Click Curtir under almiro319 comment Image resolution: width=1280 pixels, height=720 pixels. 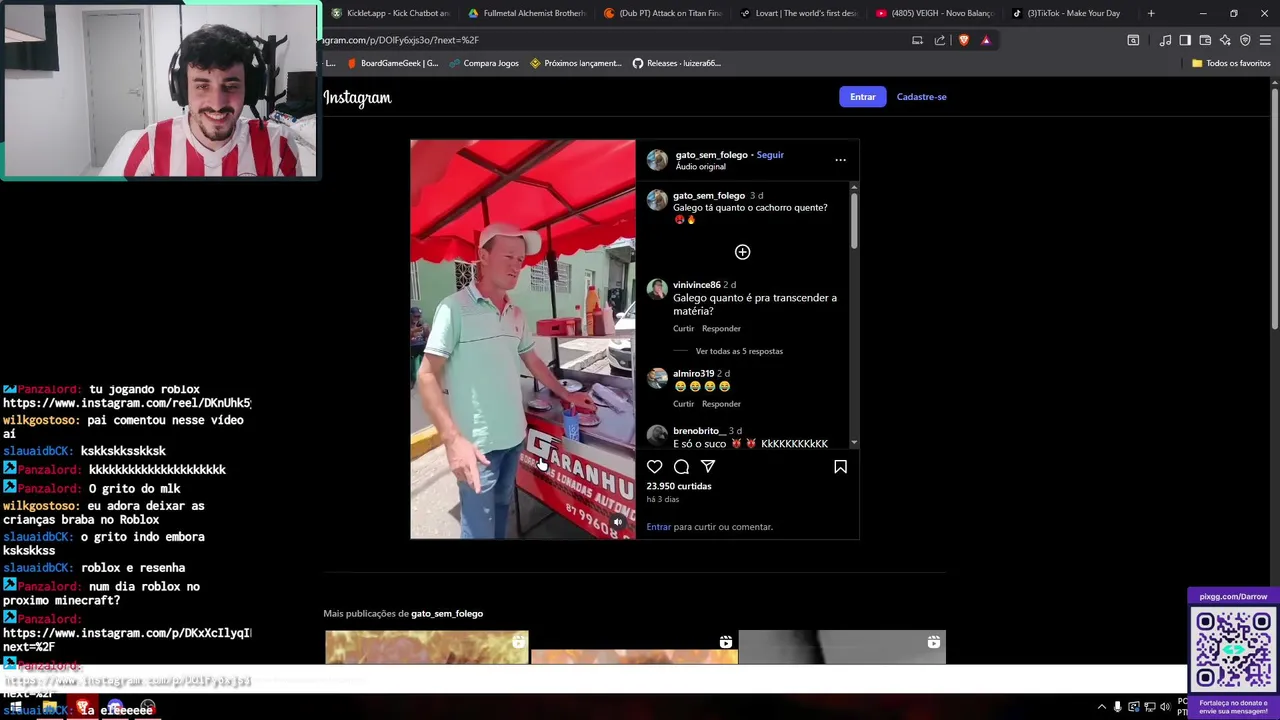point(683,404)
